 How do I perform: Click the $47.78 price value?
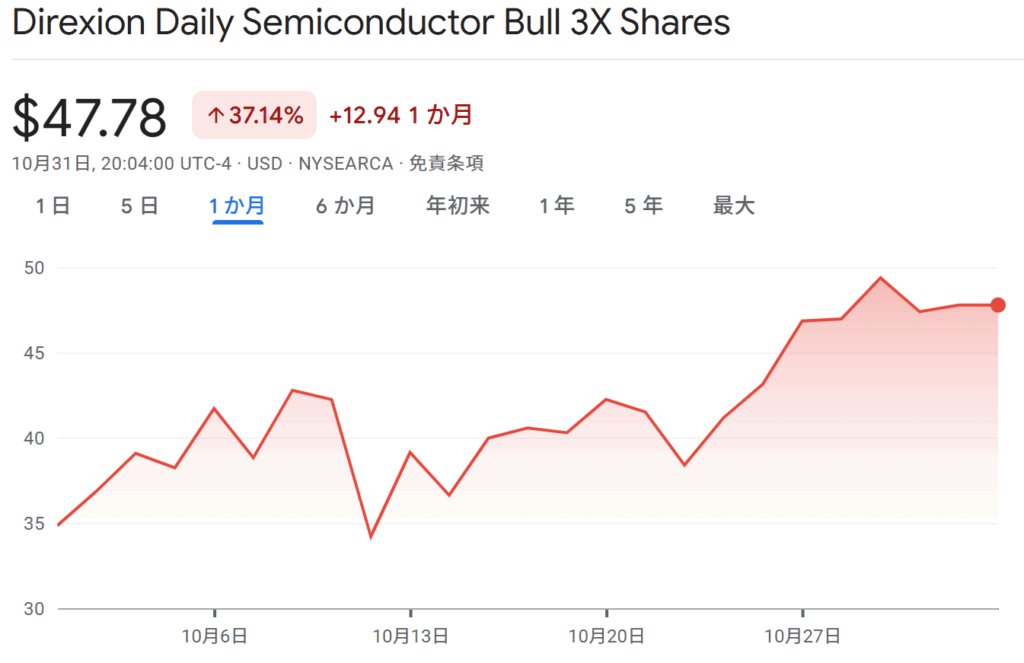90,118
